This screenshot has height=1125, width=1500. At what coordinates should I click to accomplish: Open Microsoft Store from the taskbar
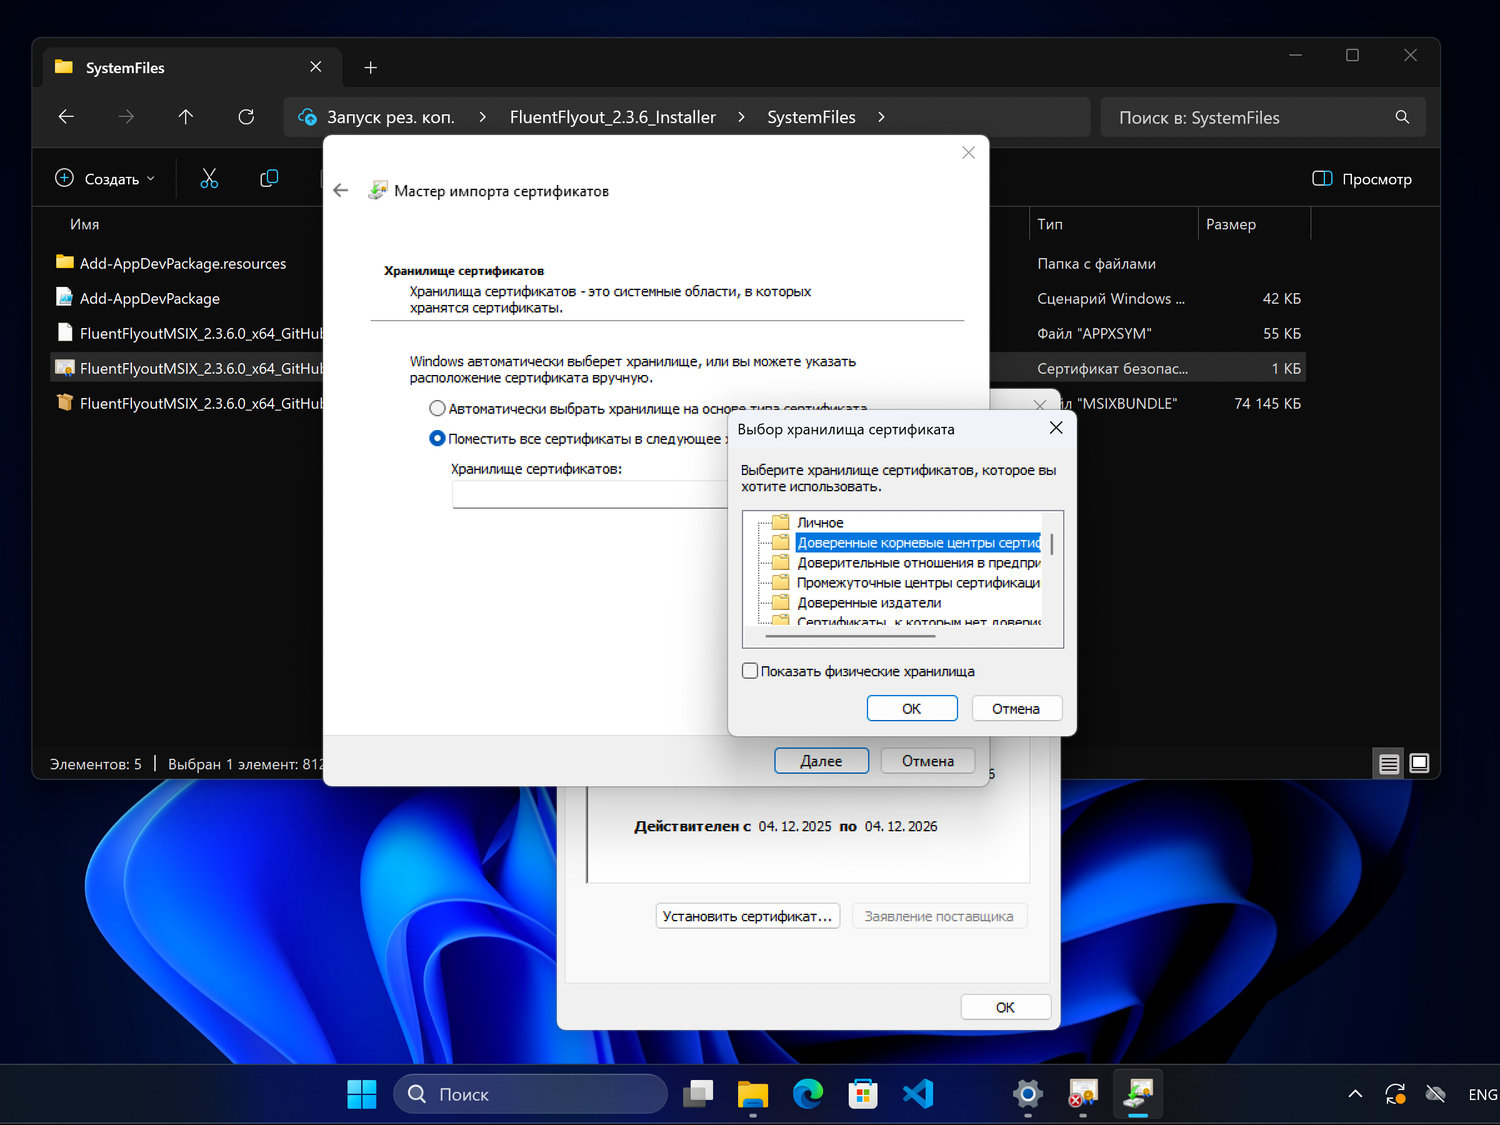coord(863,1094)
